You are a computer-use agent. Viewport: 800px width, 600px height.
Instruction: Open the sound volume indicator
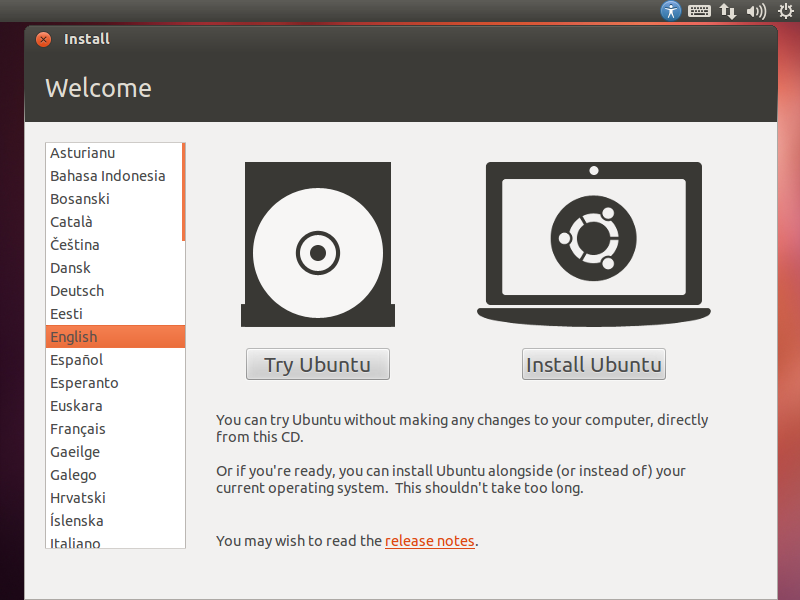pyautogui.click(x=756, y=11)
